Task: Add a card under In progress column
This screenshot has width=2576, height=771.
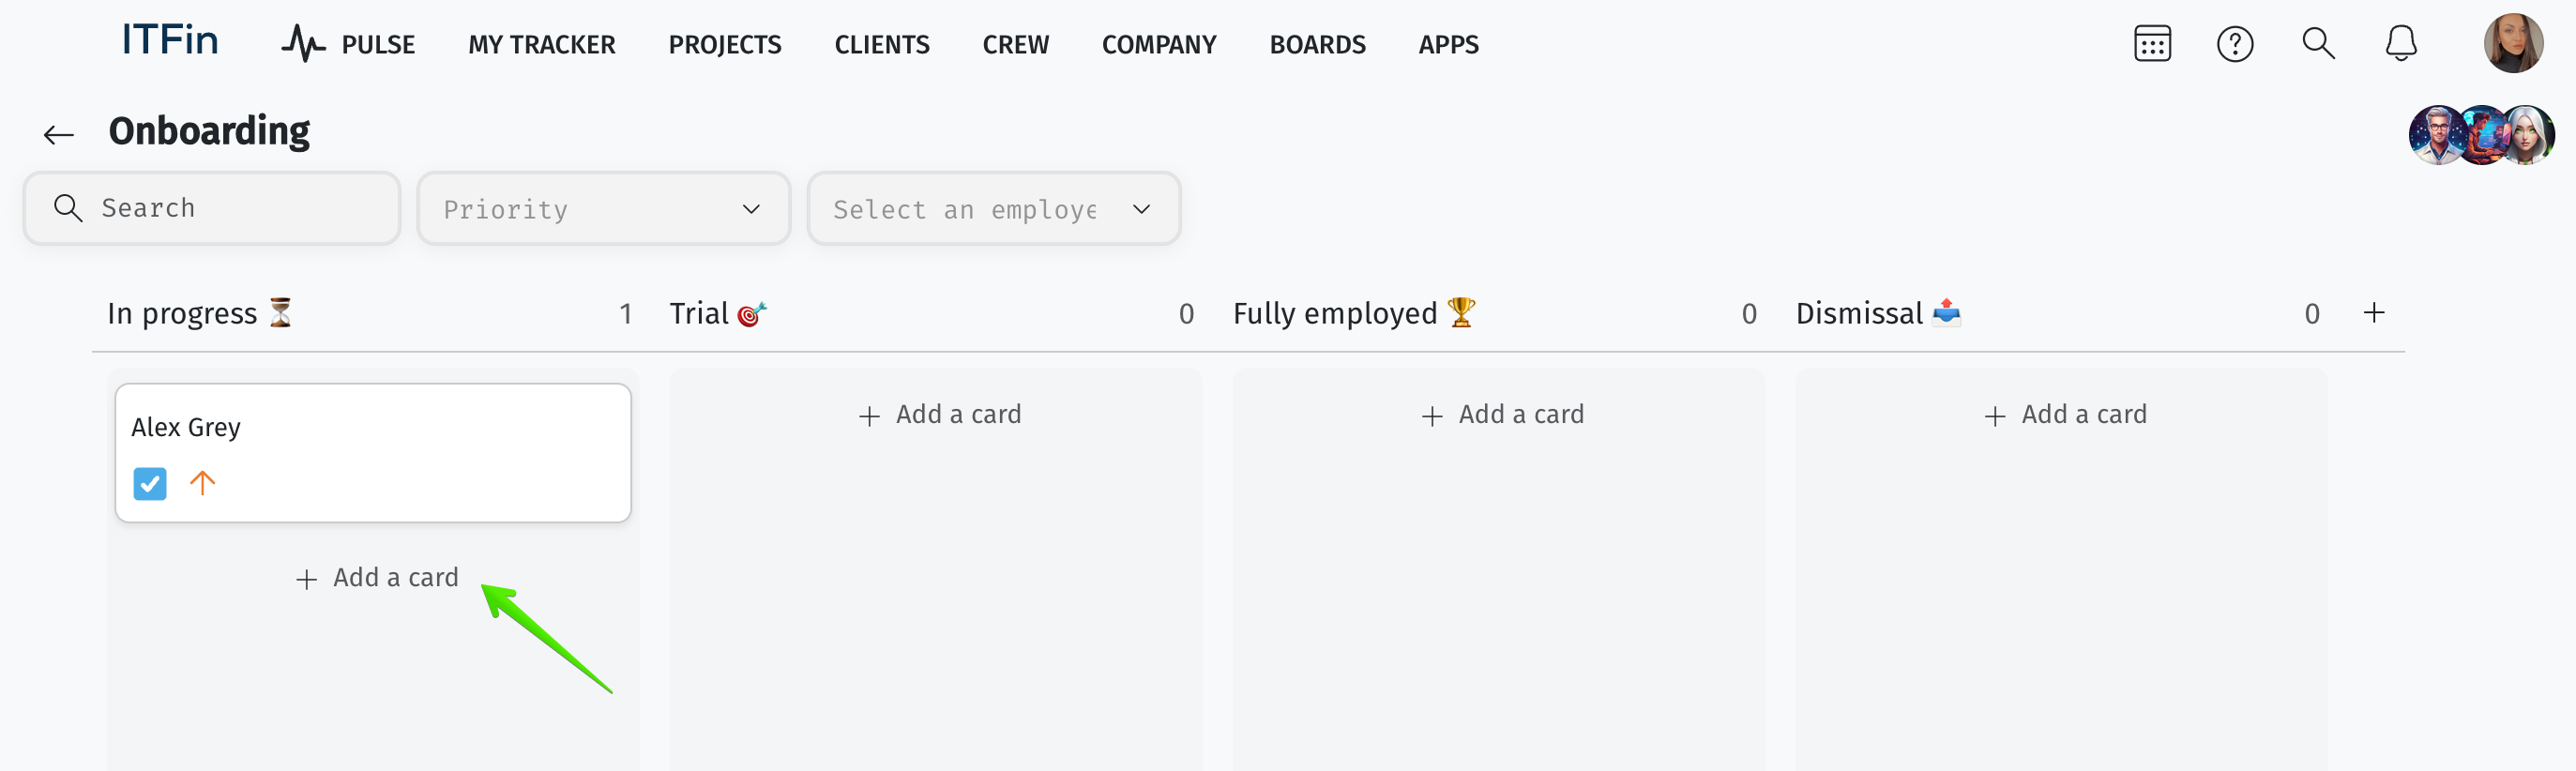Action: pos(377,578)
